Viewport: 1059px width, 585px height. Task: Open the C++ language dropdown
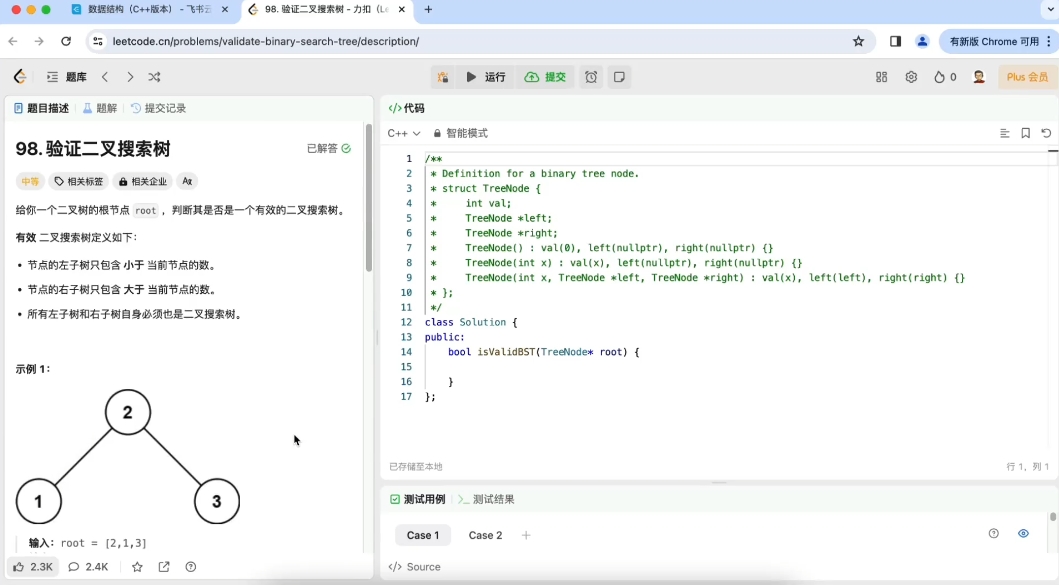click(x=404, y=133)
